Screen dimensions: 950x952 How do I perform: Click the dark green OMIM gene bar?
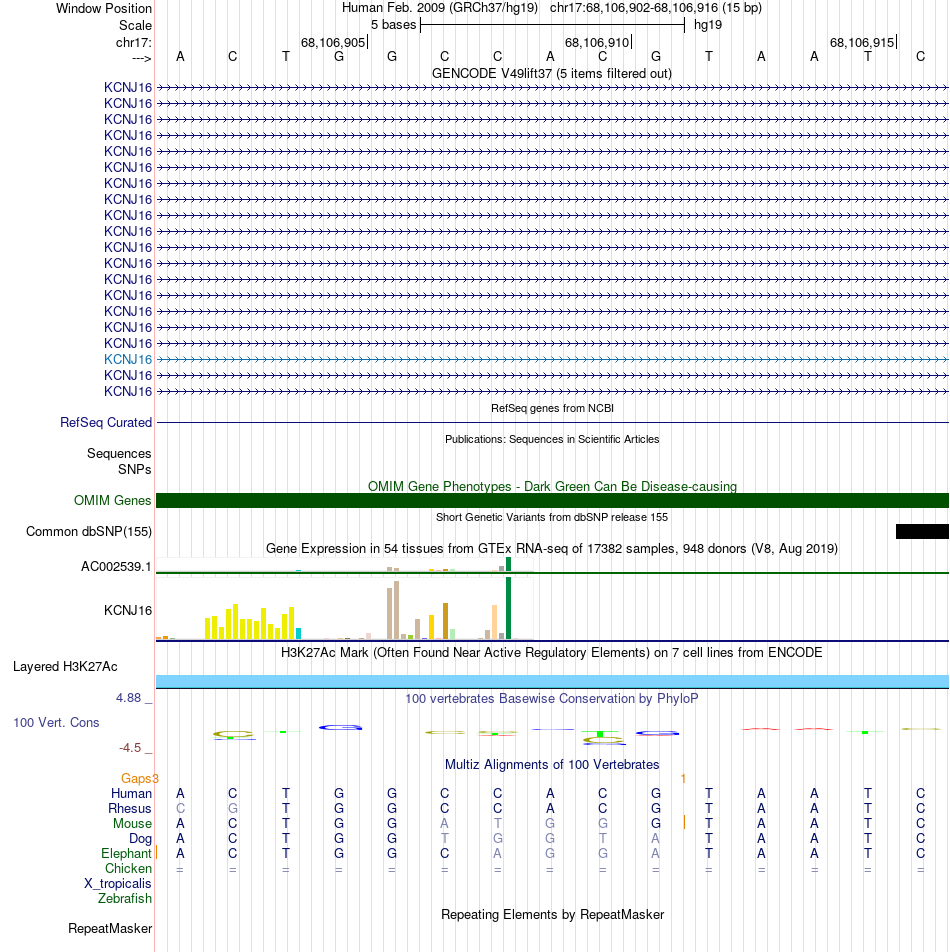pos(552,500)
